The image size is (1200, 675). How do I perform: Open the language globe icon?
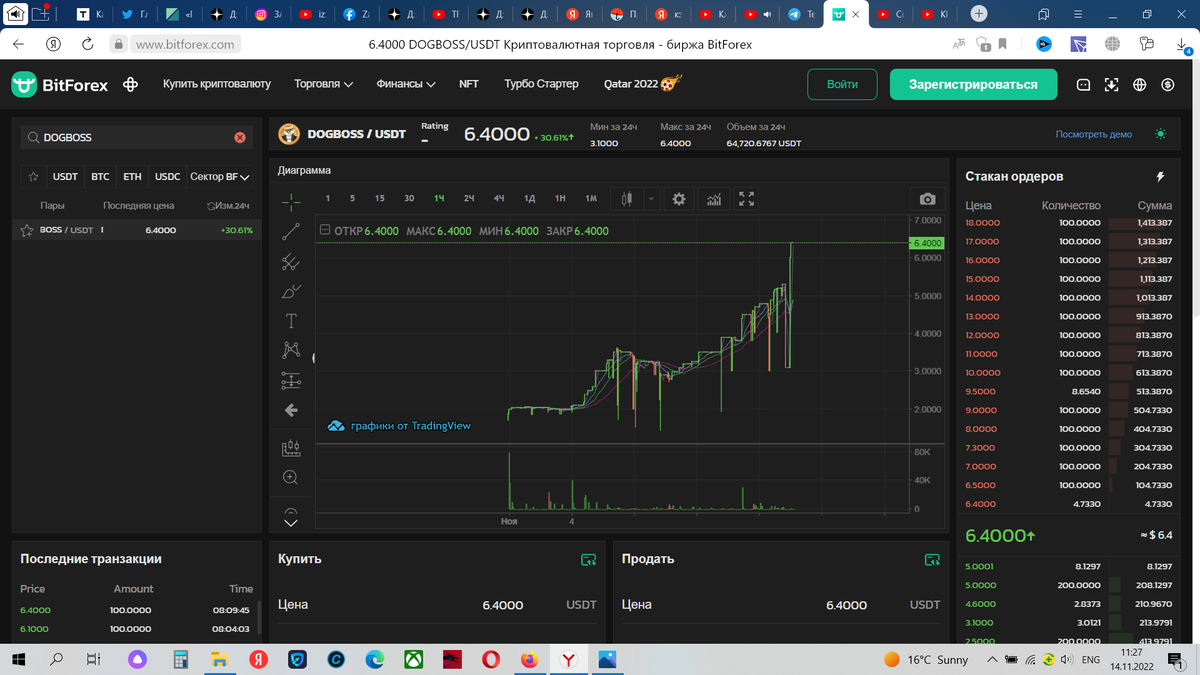[1139, 85]
